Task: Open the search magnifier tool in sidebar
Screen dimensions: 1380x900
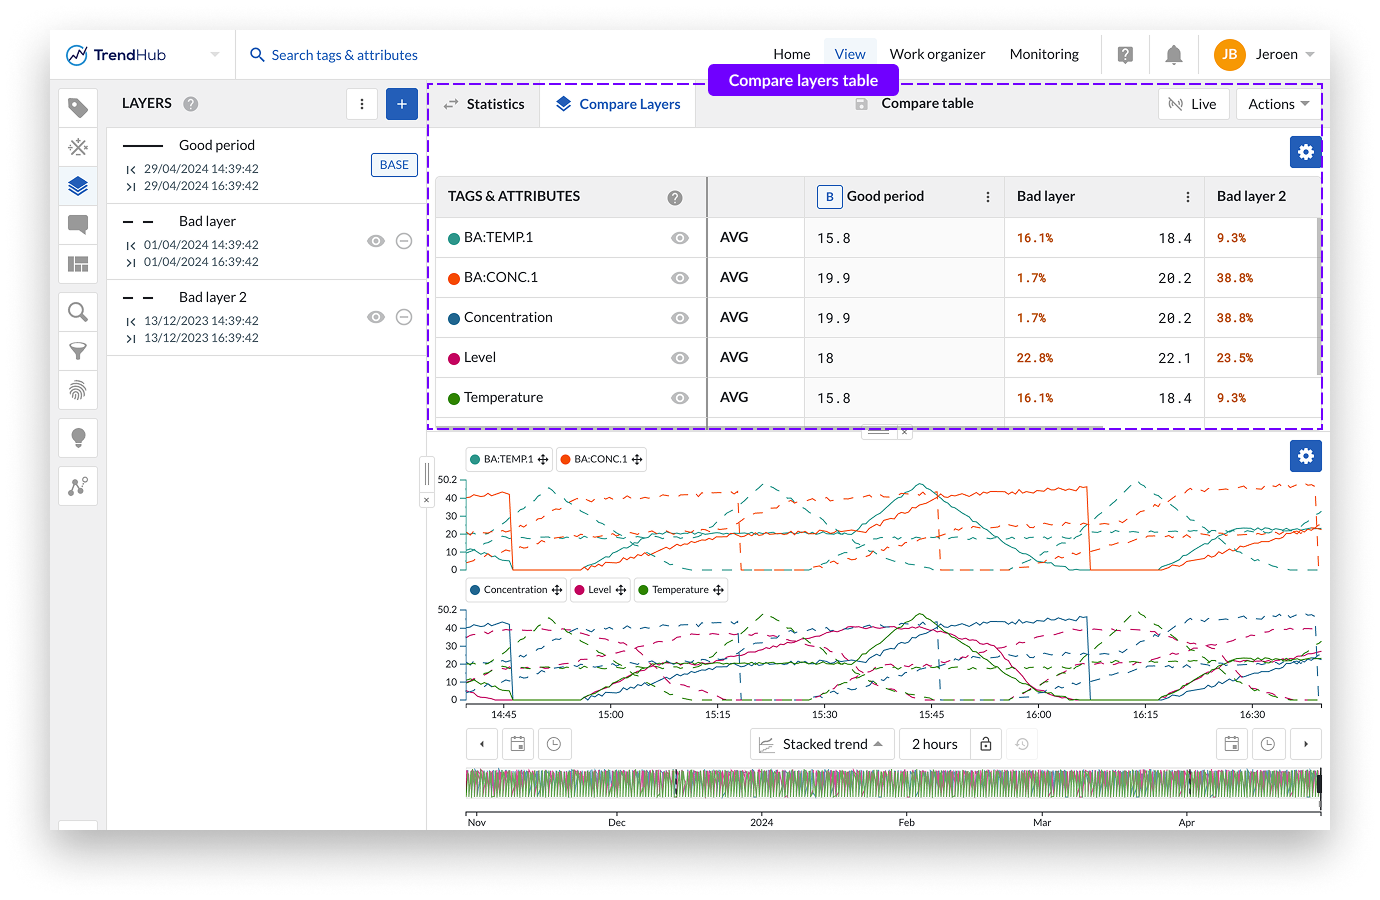Action: point(78,312)
